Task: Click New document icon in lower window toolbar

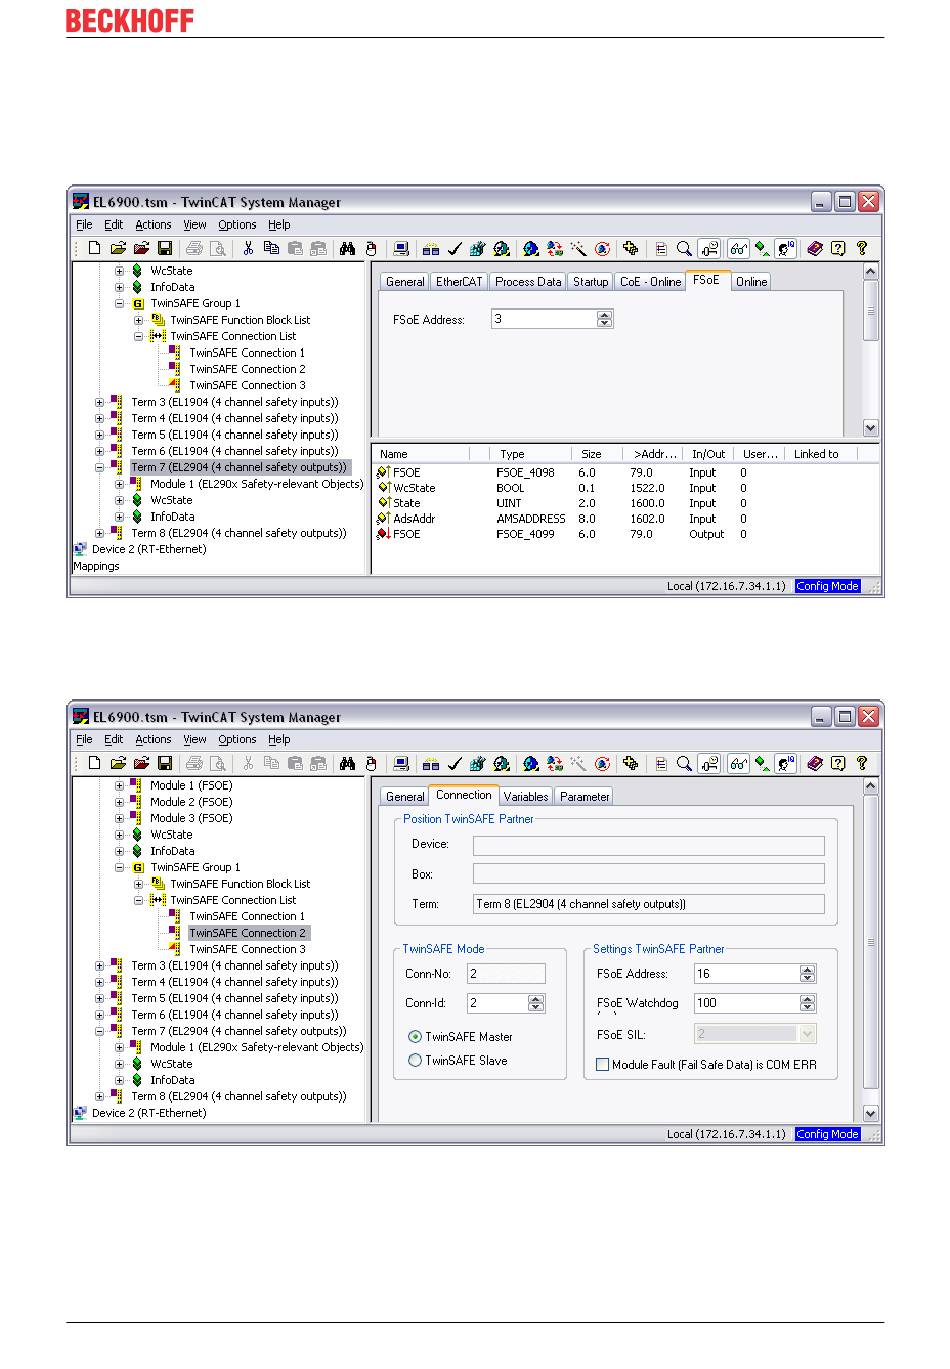Action: tap(94, 763)
